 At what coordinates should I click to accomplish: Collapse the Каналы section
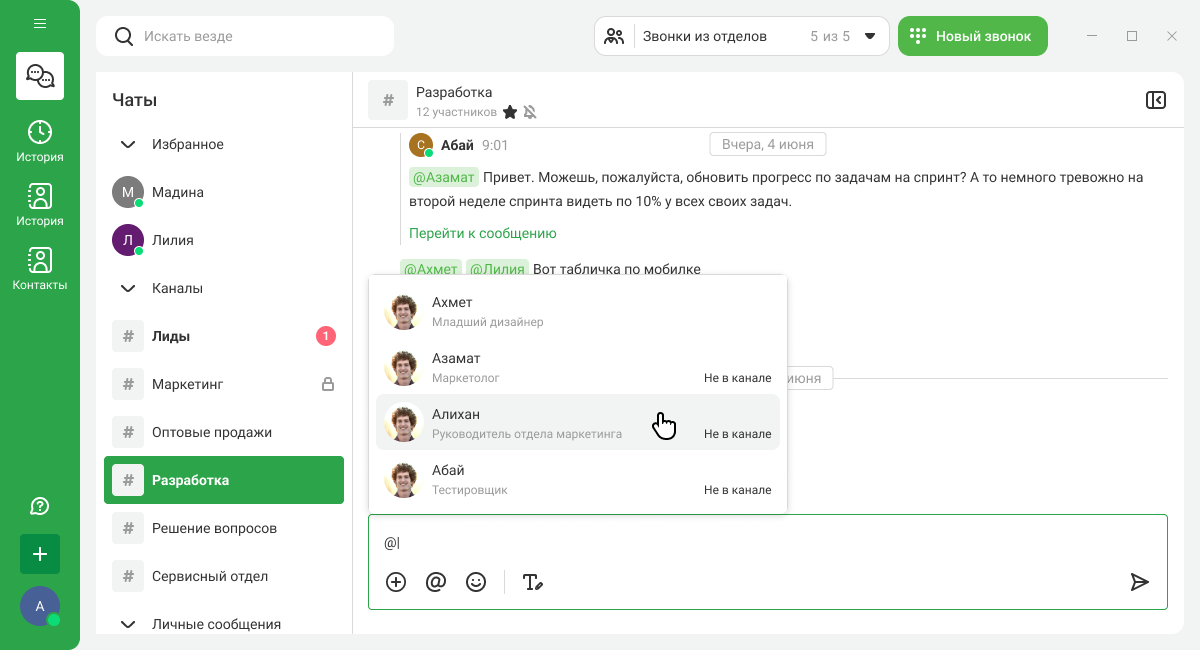point(128,288)
